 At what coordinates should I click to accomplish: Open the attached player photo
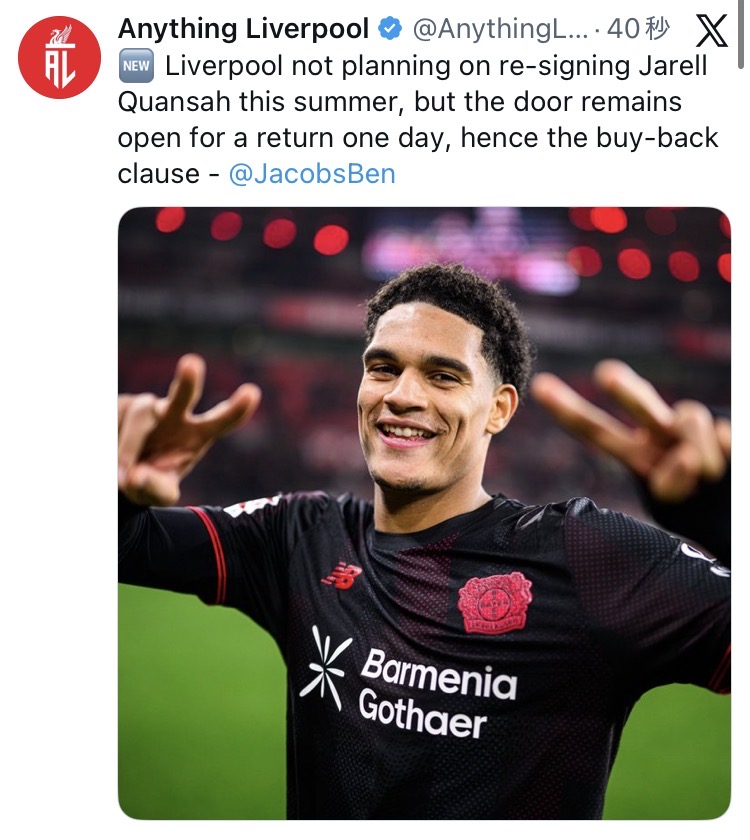pyautogui.click(x=424, y=513)
